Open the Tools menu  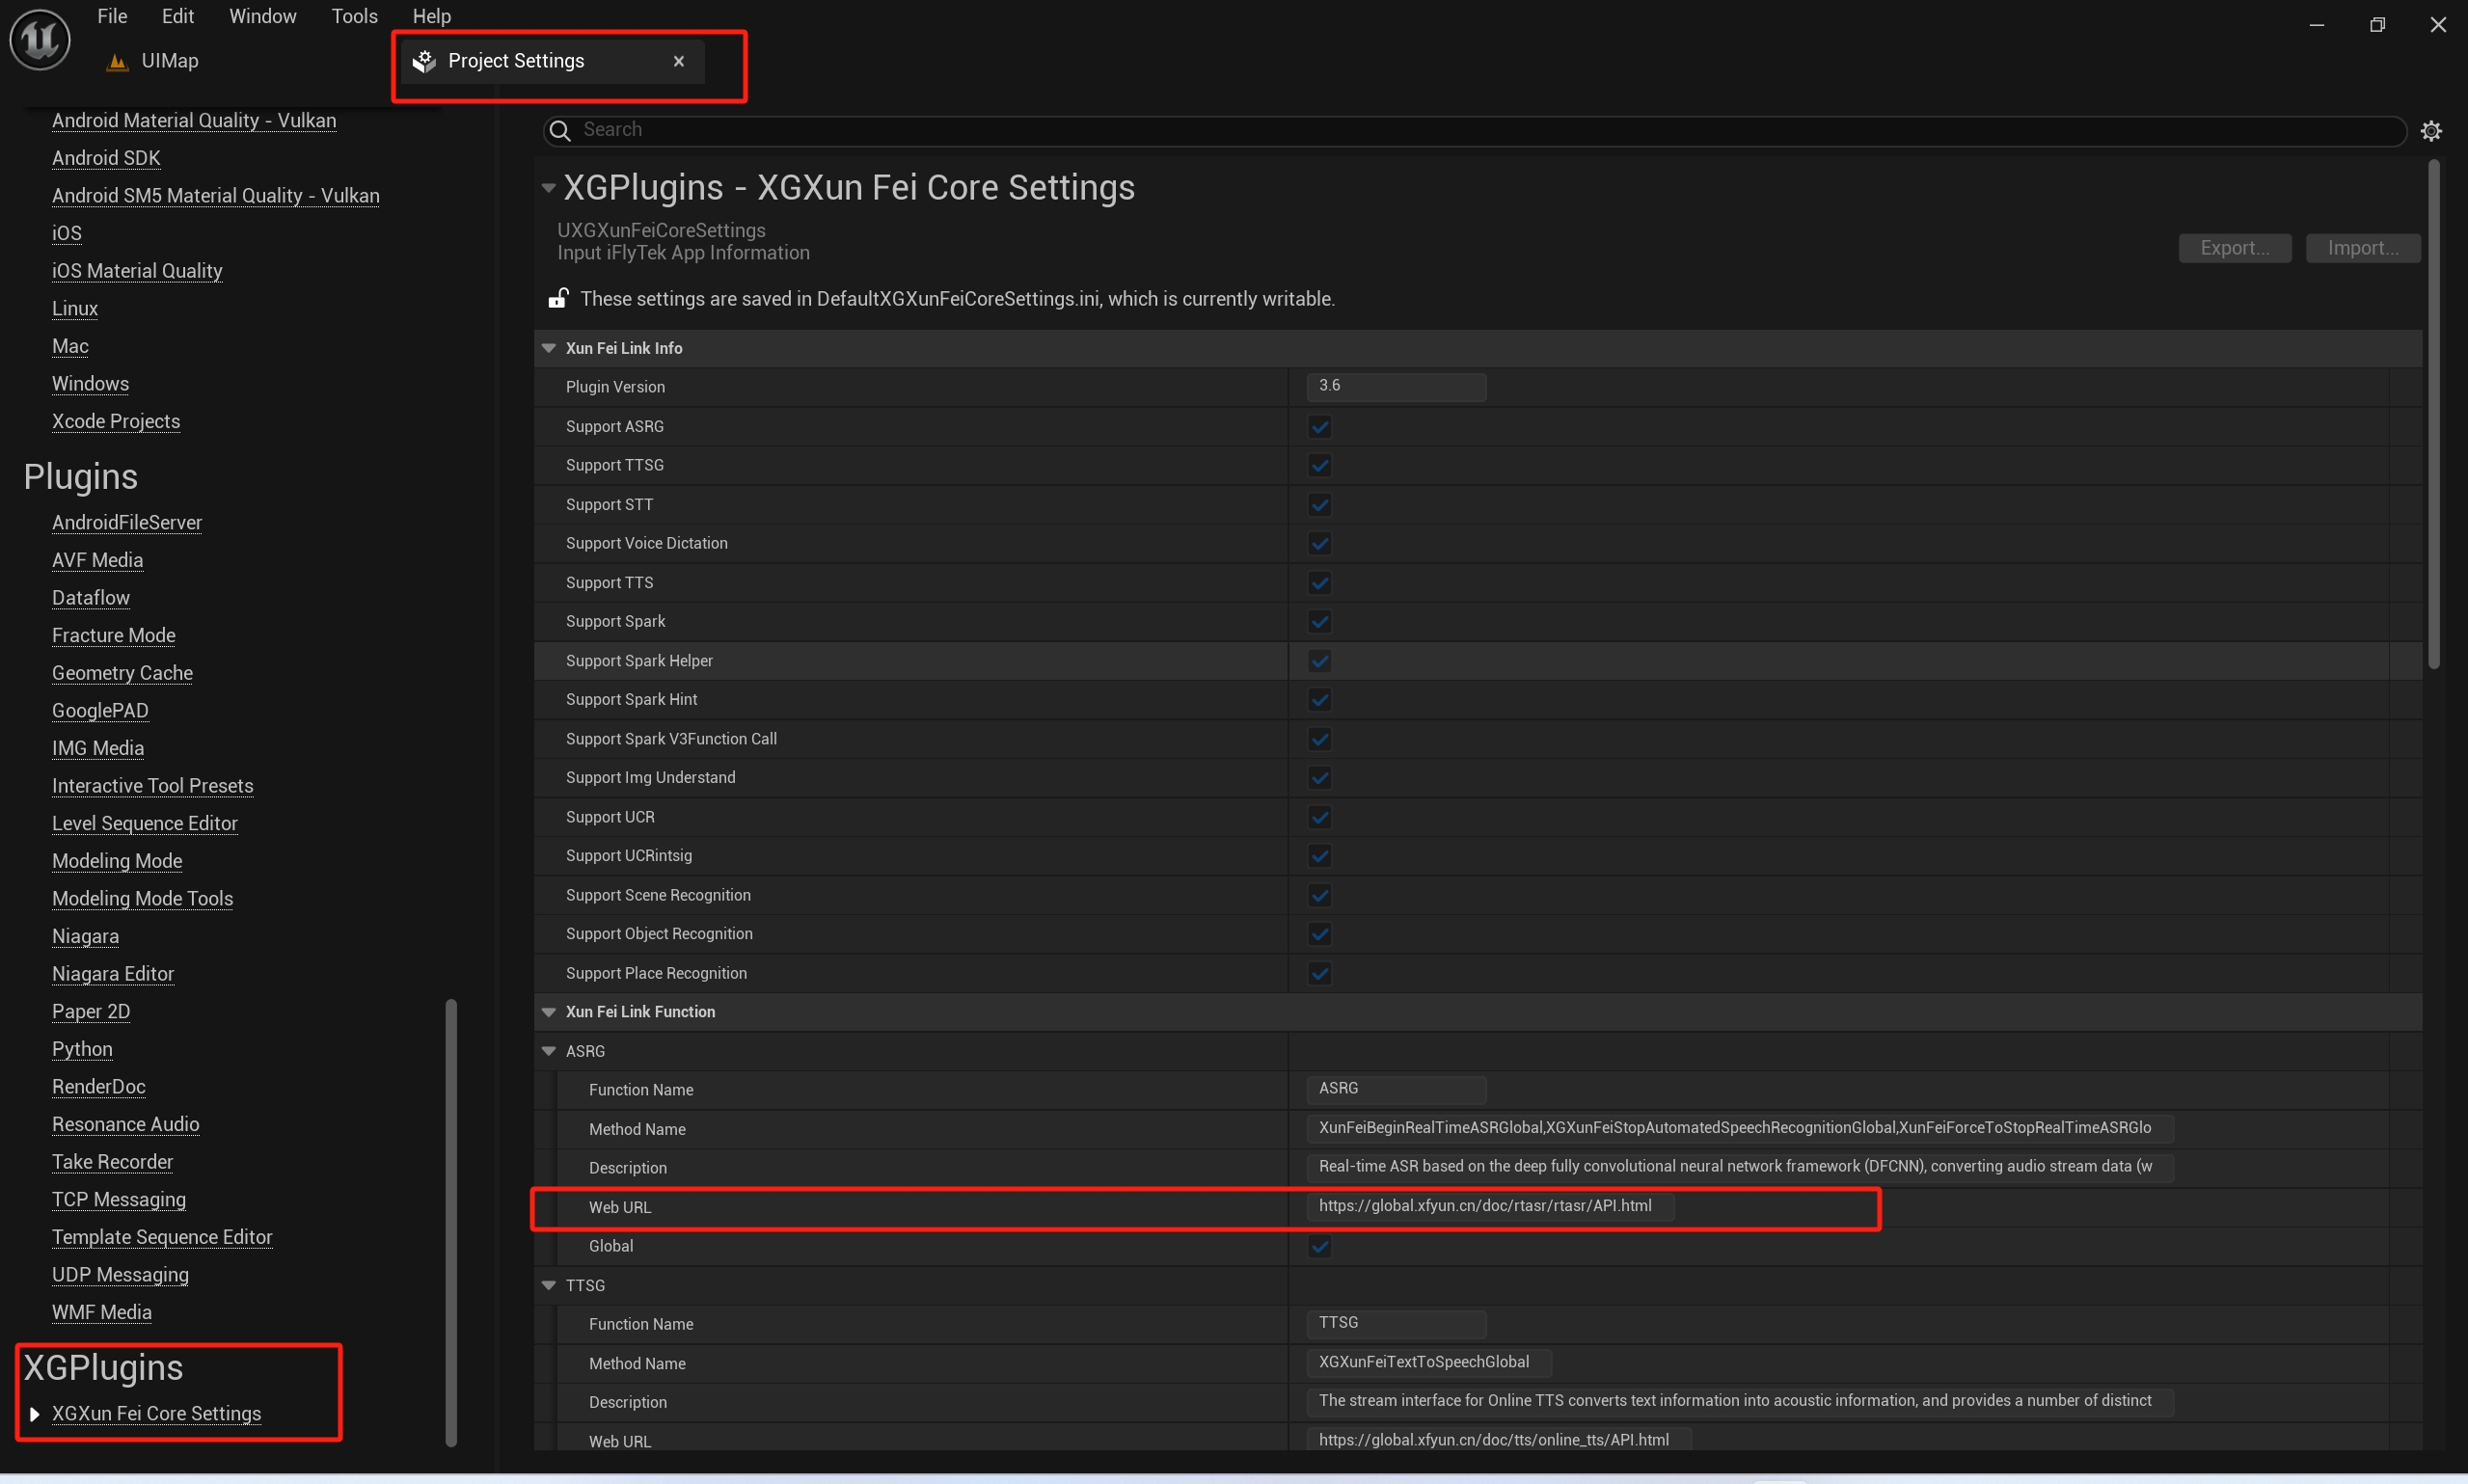[354, 16]
